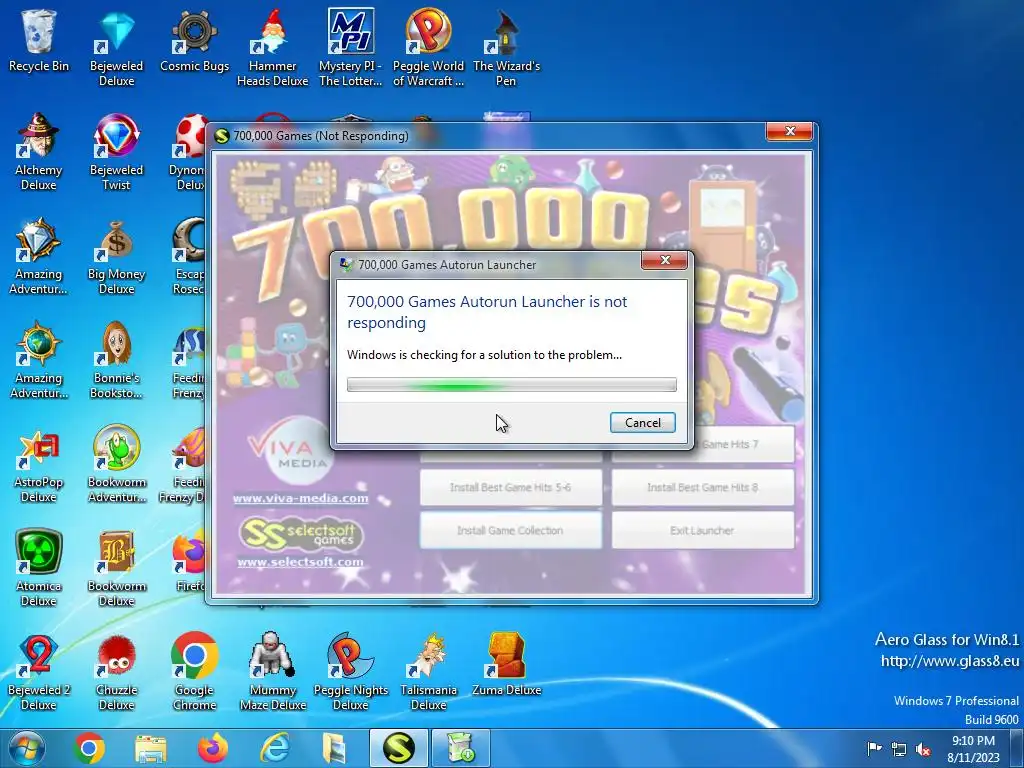Select AstroPop Deluxe desktop icon

tap(39, 464)
